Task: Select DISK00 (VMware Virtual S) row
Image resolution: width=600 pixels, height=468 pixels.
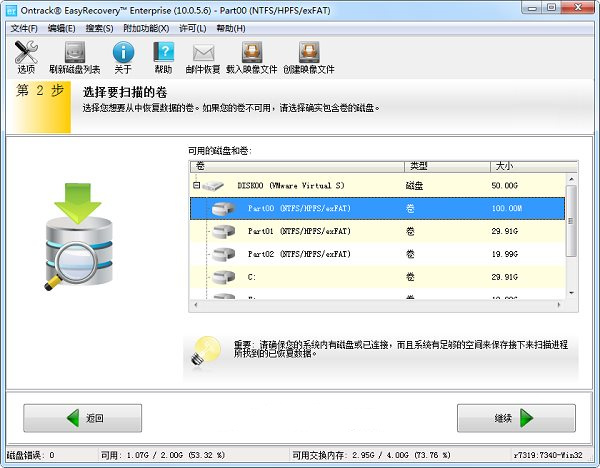Action: [x=377, y=186]
